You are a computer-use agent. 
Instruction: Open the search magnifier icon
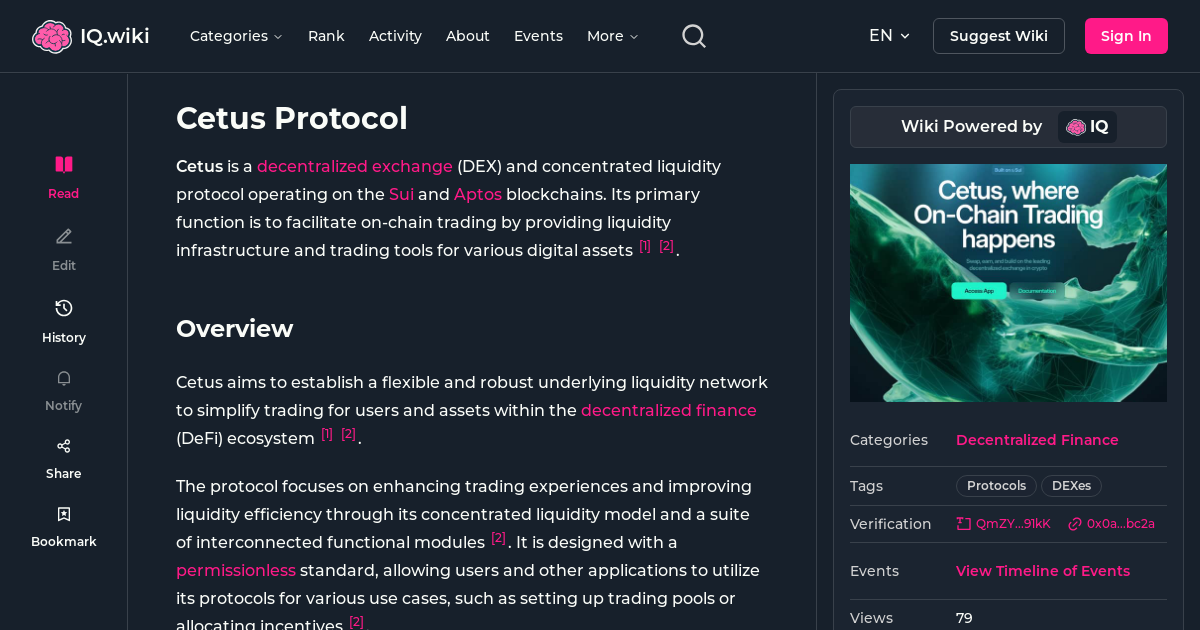click(x=693, y=35)
